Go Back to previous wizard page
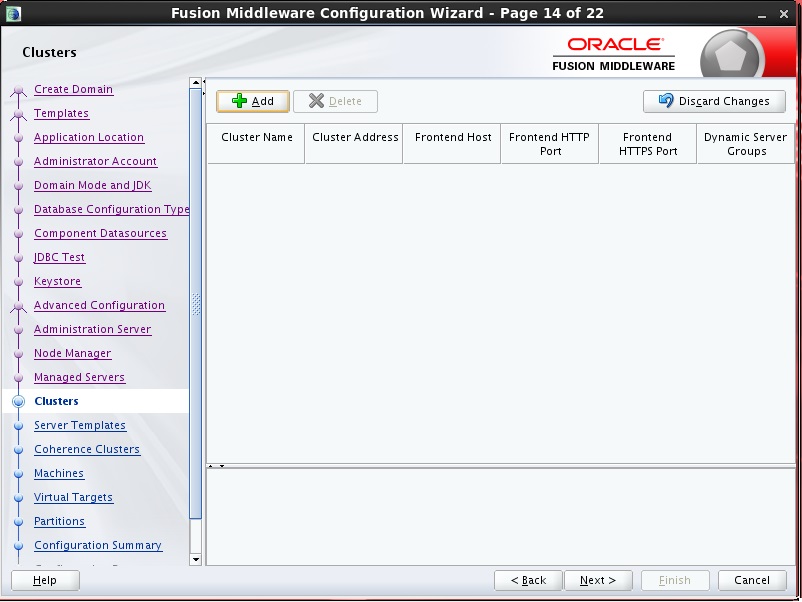 [x=528, y=580]
